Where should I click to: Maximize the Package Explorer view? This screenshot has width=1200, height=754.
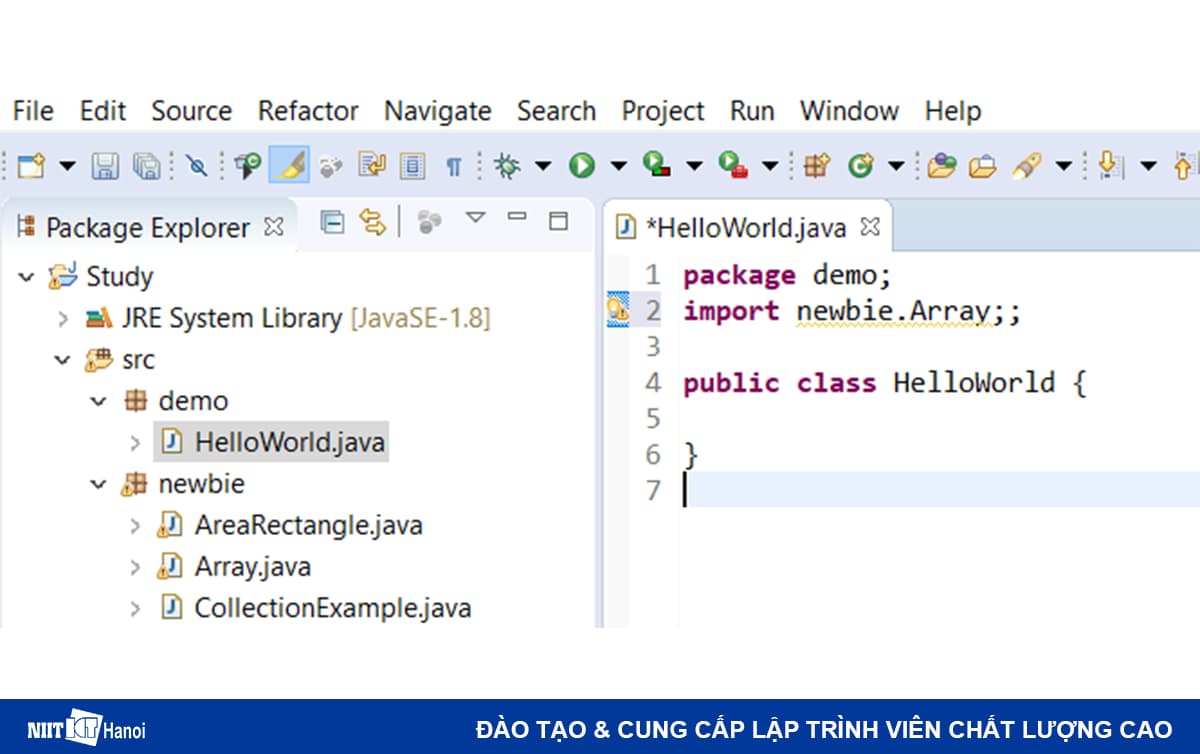(x=556, y=220)
